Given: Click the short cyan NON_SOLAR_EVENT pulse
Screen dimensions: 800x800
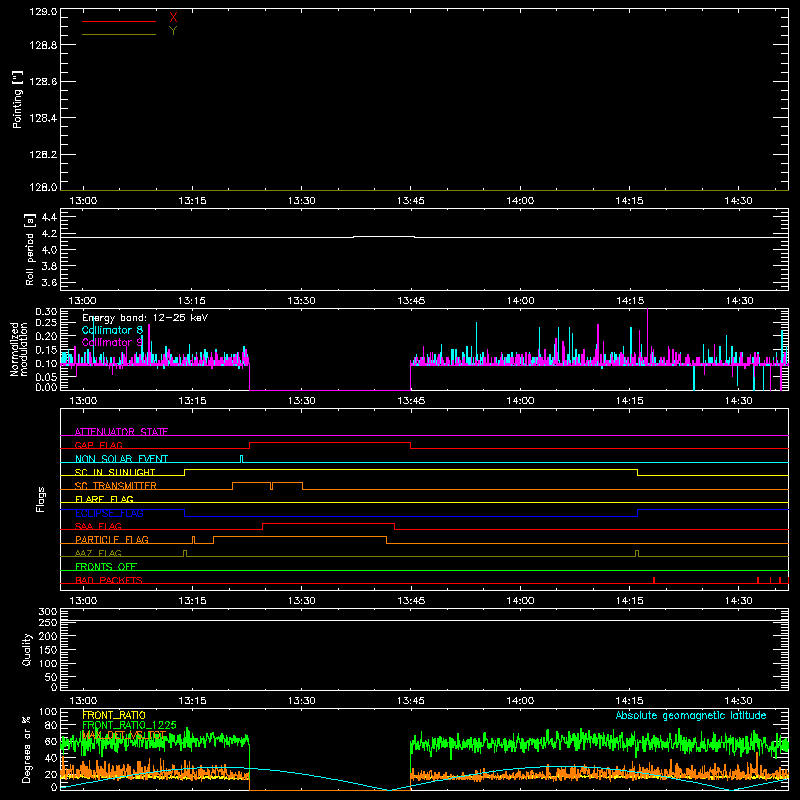Looking at the screenshot, I should tap(241, 459).
